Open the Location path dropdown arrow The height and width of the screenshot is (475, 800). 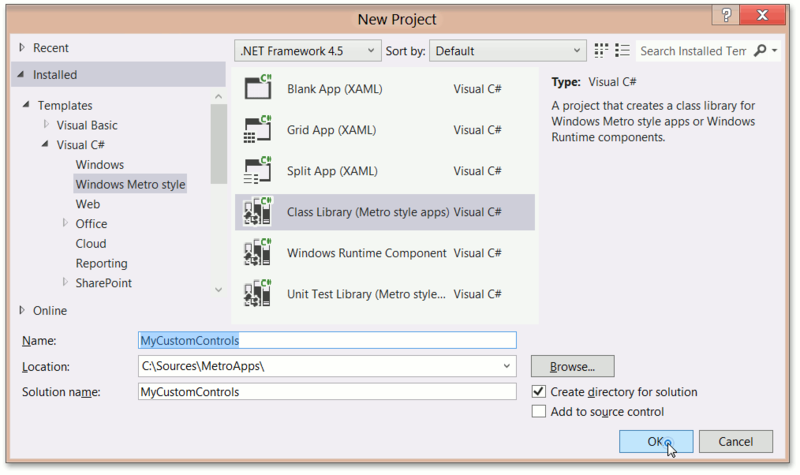[x=506, y=366]
